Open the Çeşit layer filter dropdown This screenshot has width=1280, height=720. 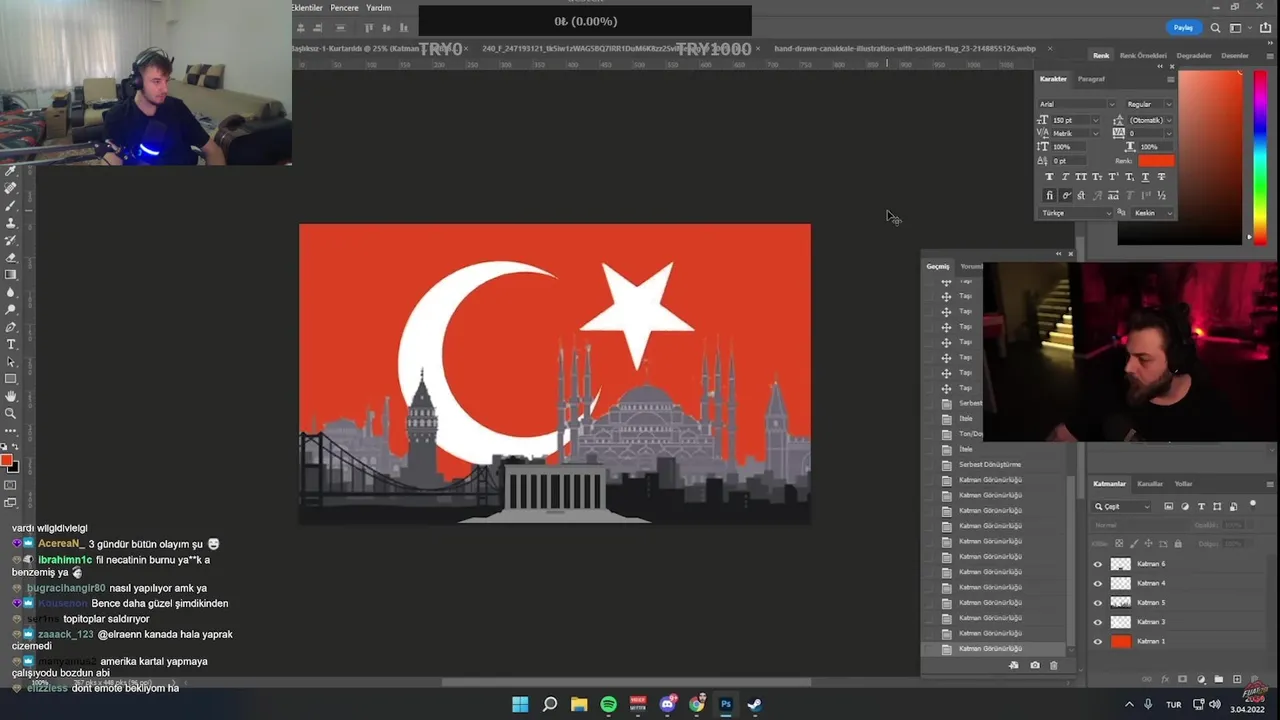pyautogui.click(x=1121, y=507)
